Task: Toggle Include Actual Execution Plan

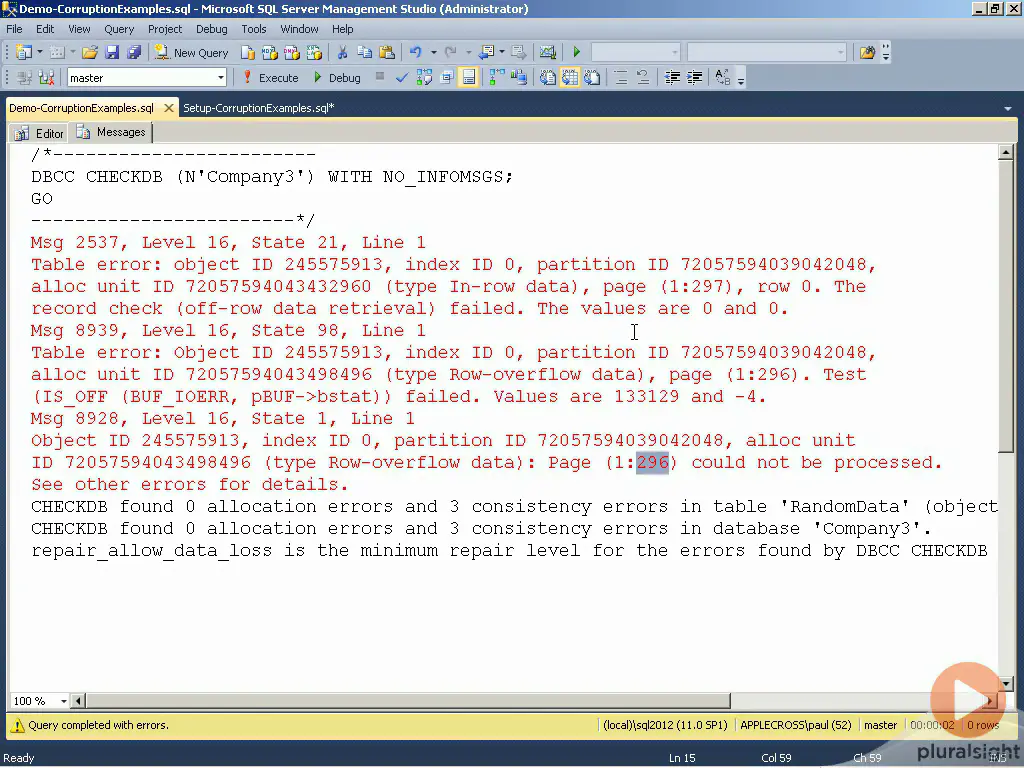Action: pyautogui.click(x=497, y=78)
